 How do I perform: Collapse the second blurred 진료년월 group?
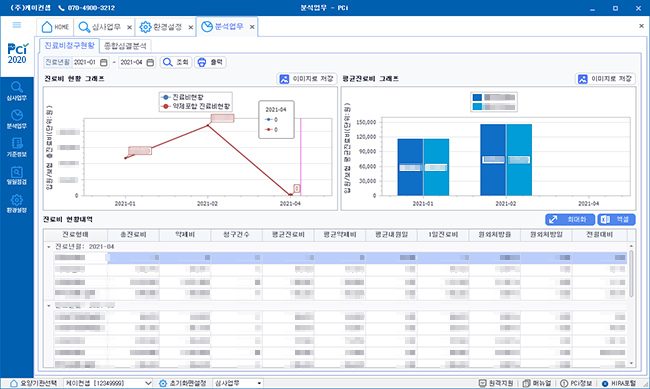click(49, 306)
